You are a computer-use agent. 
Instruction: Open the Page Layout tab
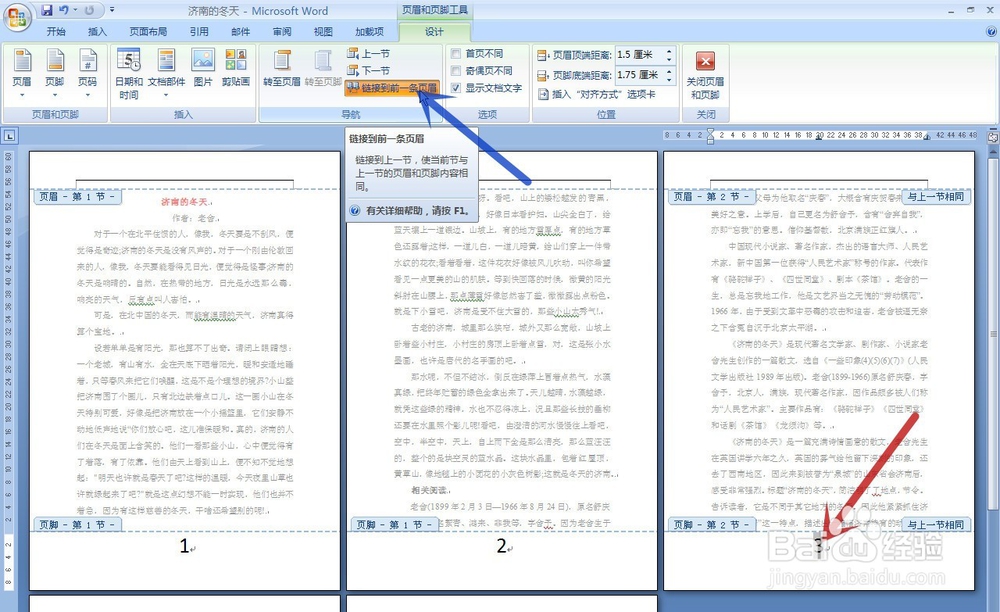[x=148, y=30]
